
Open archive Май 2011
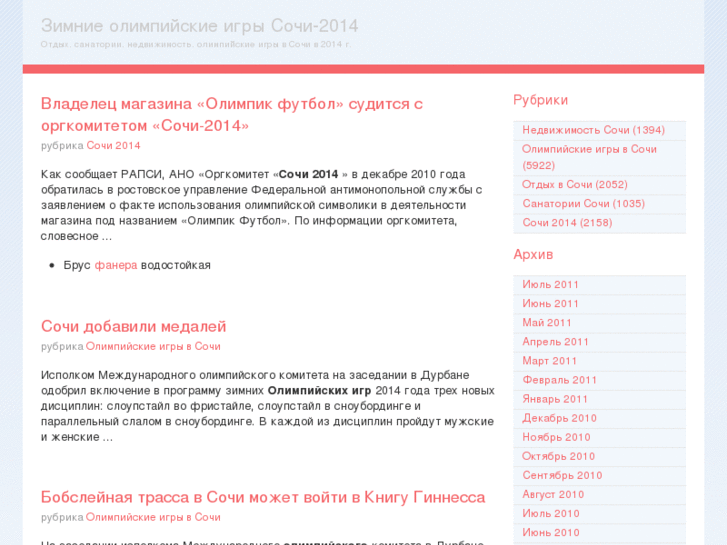pyautogui.click(x=547, y=322)
